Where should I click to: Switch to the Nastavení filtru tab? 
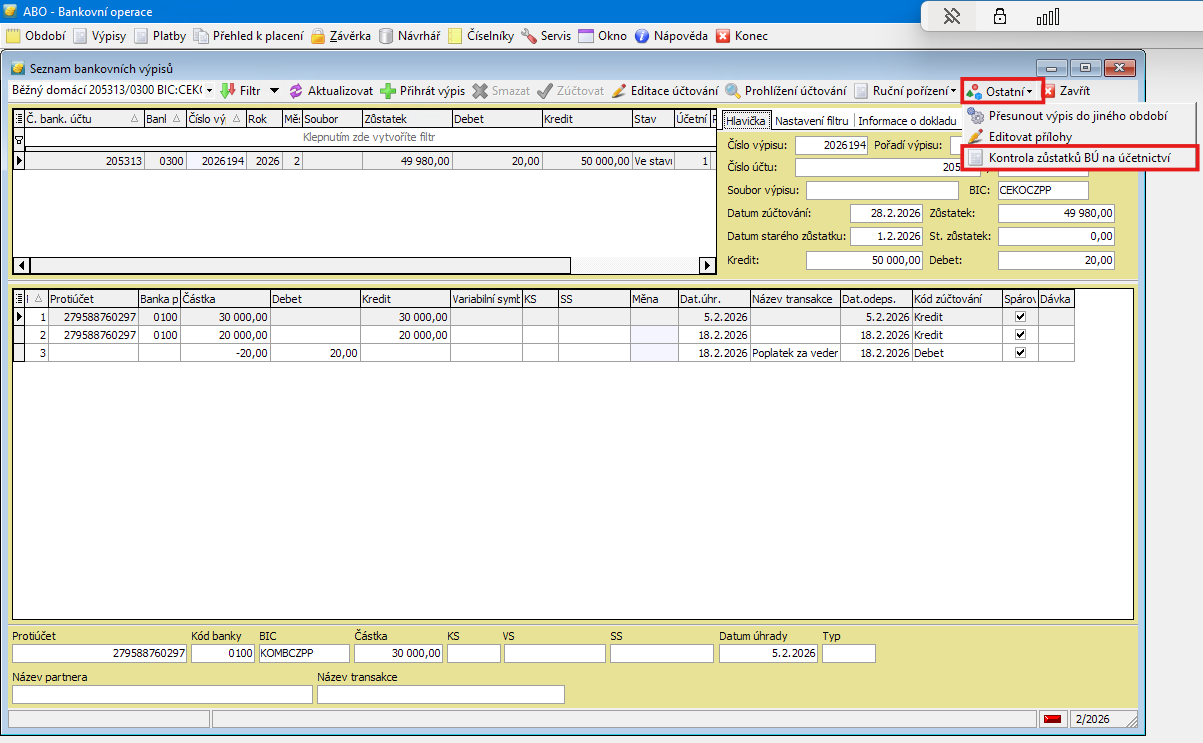click(x=812, y=121)
